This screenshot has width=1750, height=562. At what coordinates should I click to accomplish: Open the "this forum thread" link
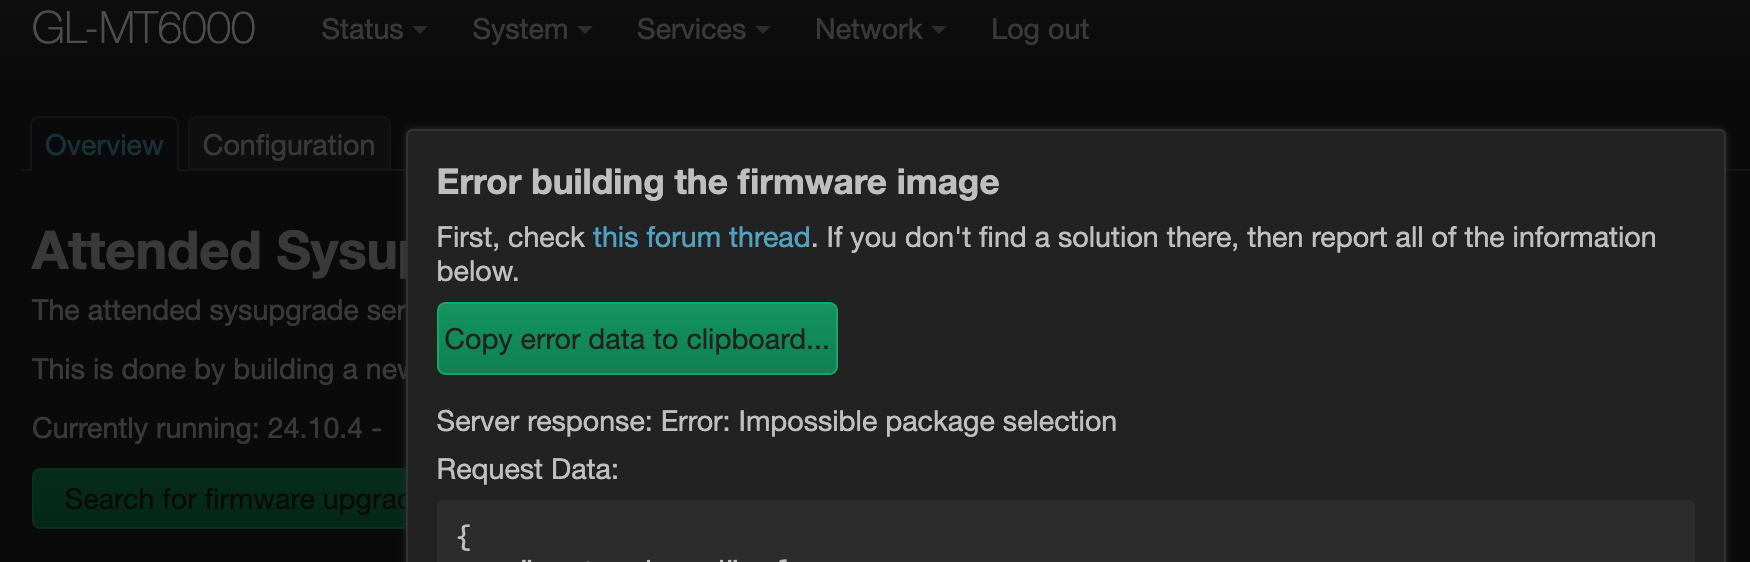pyautogui.click(x=701, y=238)
